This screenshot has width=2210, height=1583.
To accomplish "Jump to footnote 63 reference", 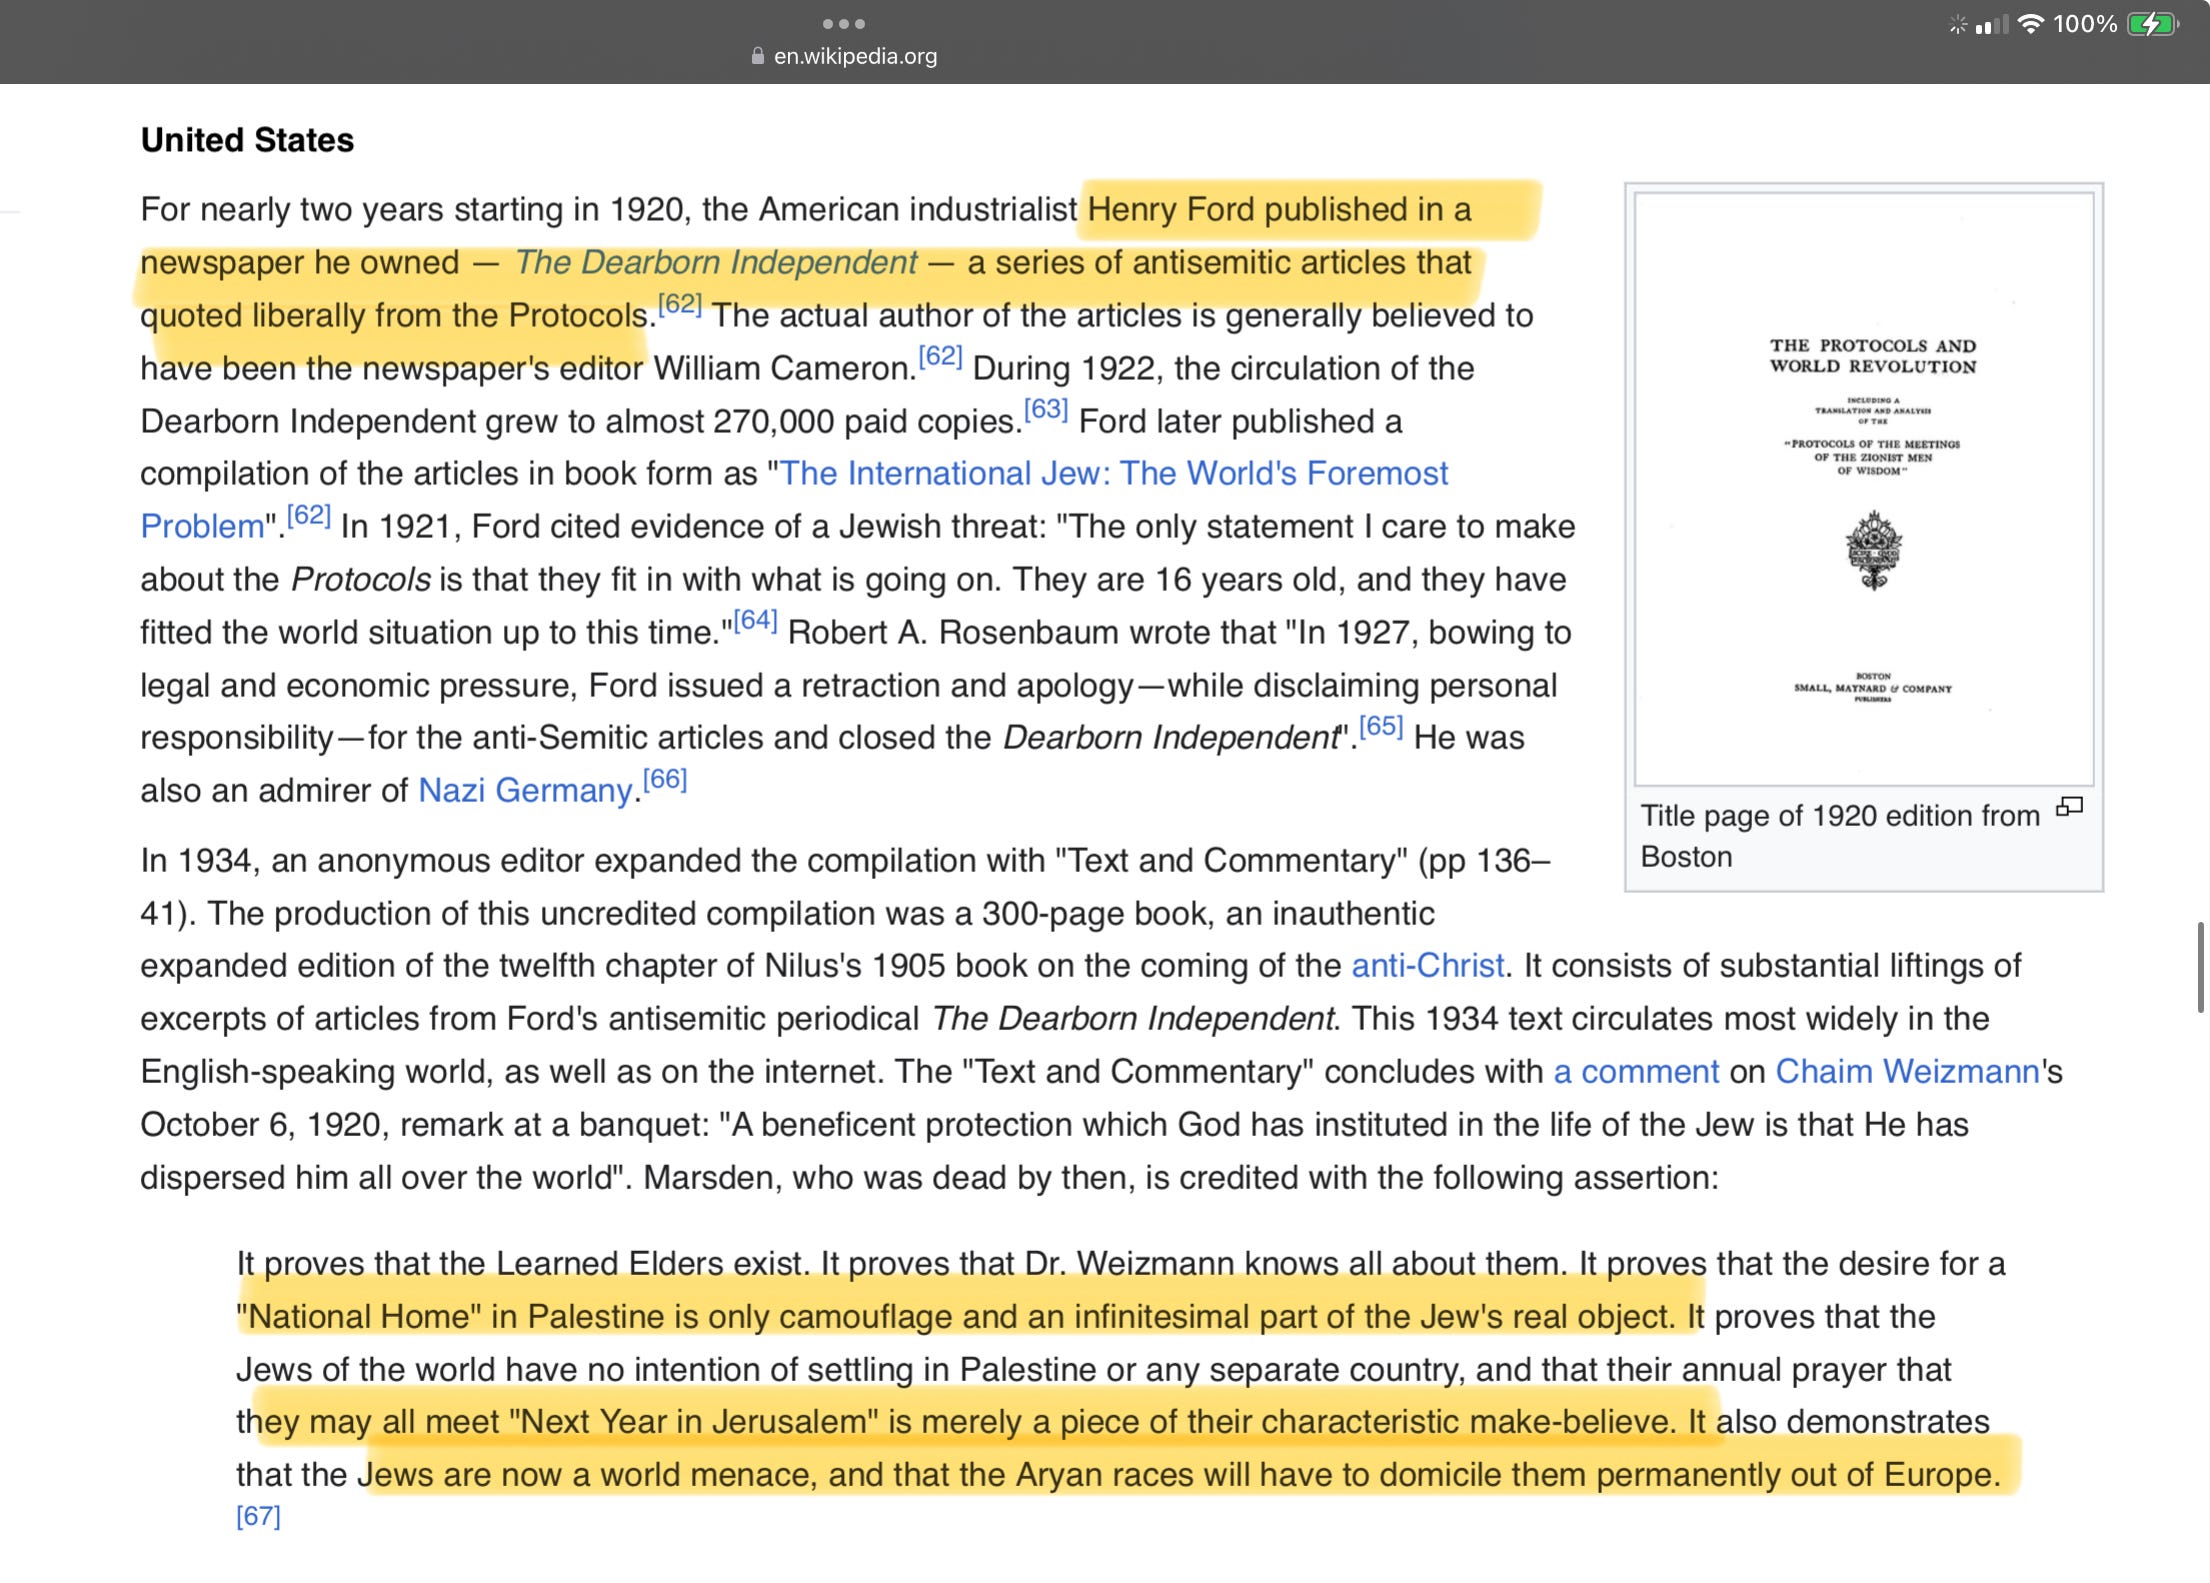I will pos(1046,408).
